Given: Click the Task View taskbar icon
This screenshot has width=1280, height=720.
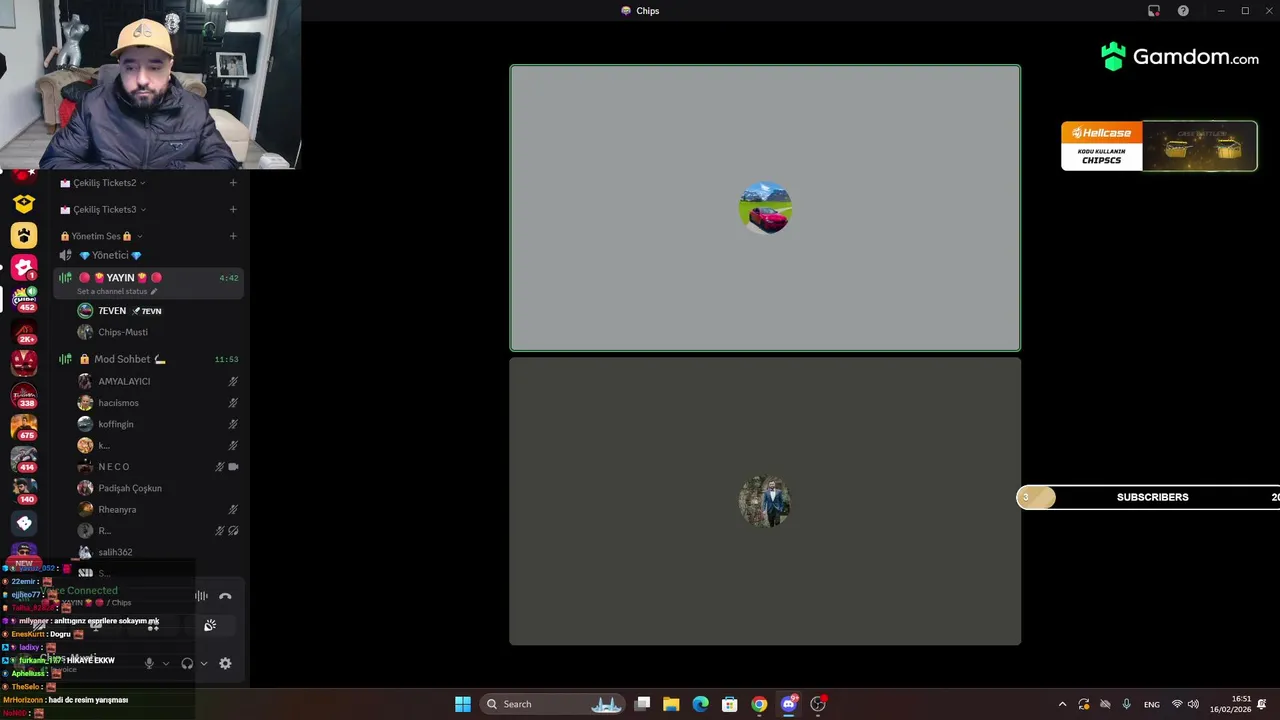Looking at the screenshot, I should 642,704.
